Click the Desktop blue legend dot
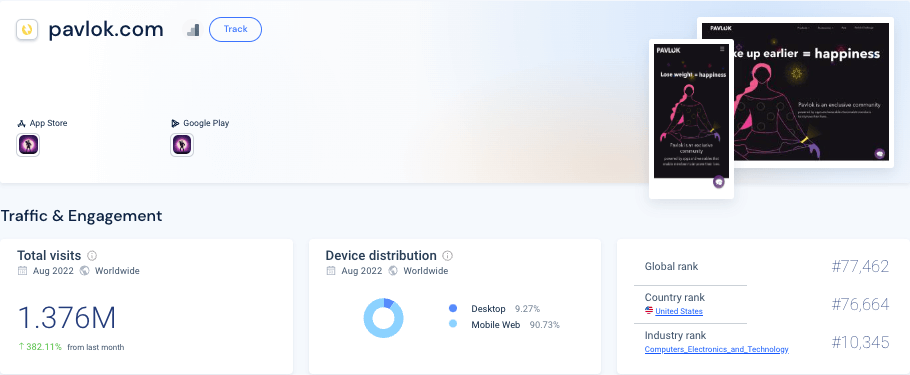The height and width of the screenshot is (375, 910). pyautogui.click(x=453, y=308)
